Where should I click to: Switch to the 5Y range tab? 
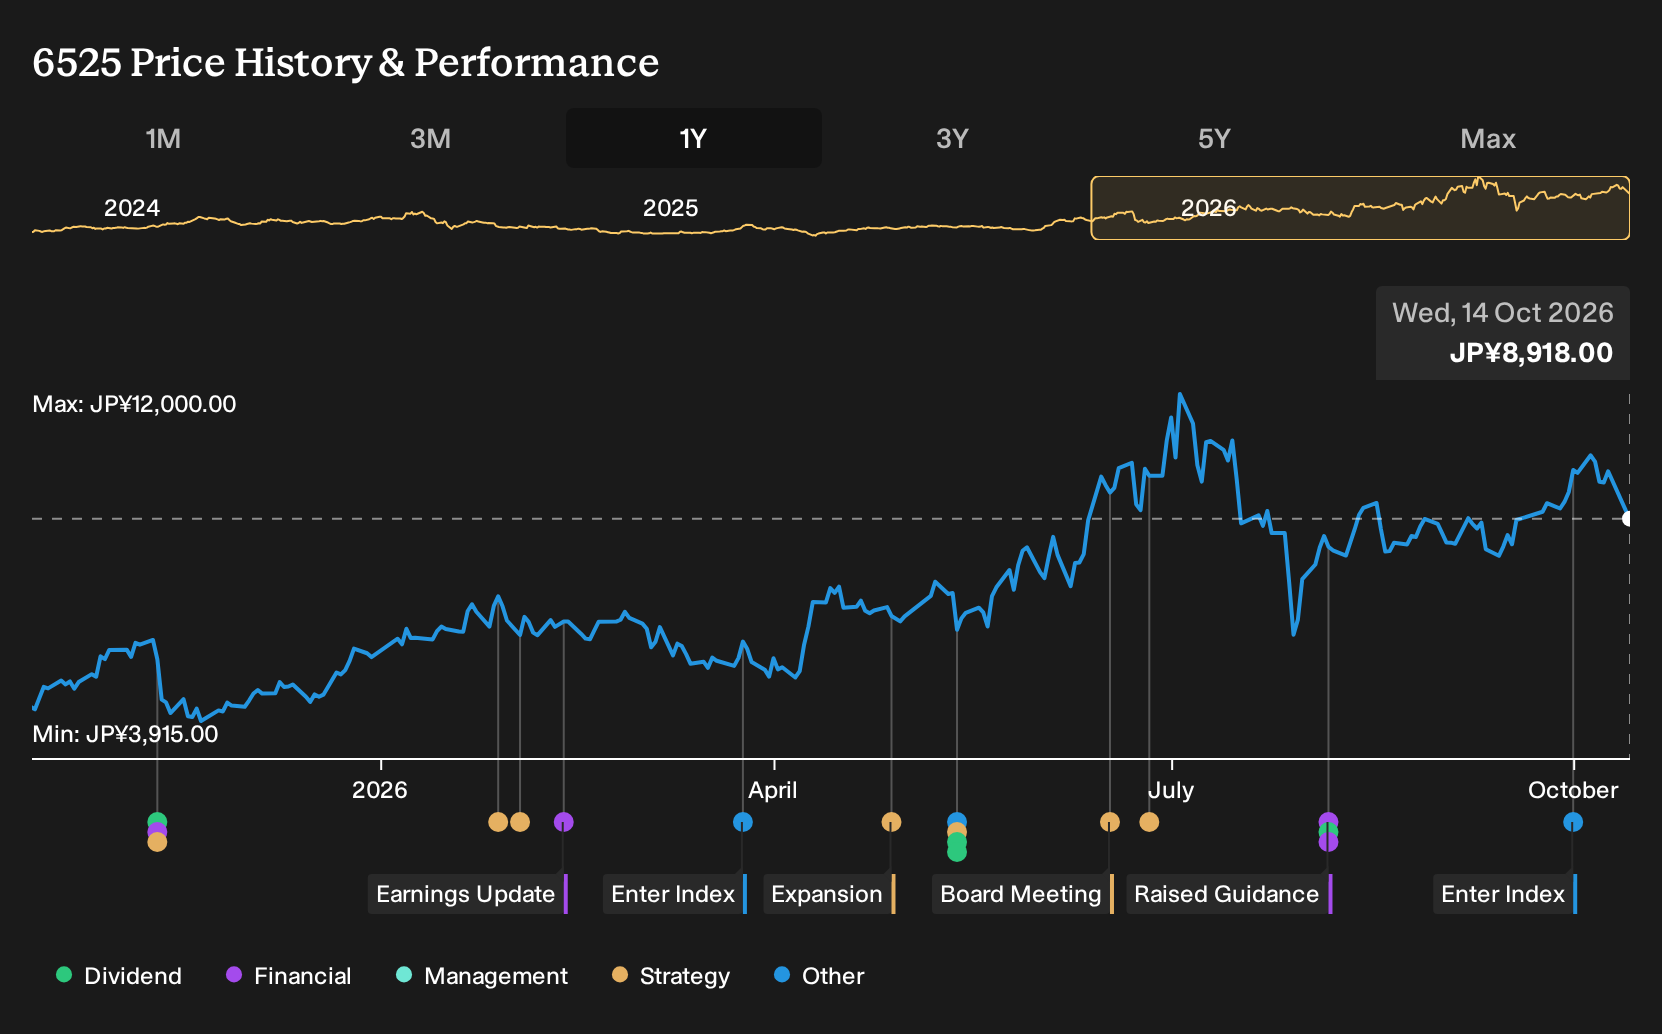point(1214,138)
